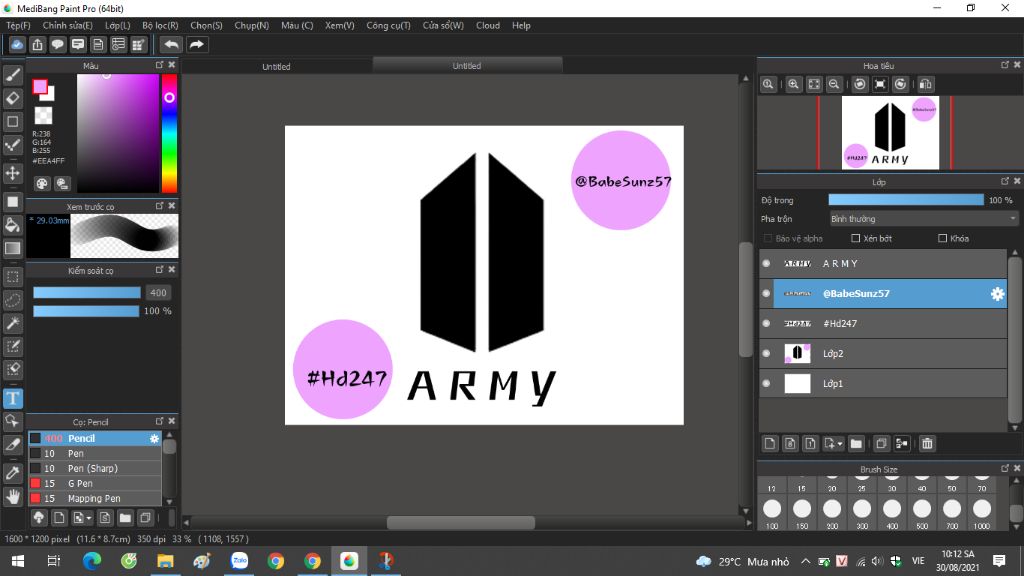Open the Tệp(F) menu
1024x576 pixels.
click(18, 25)
